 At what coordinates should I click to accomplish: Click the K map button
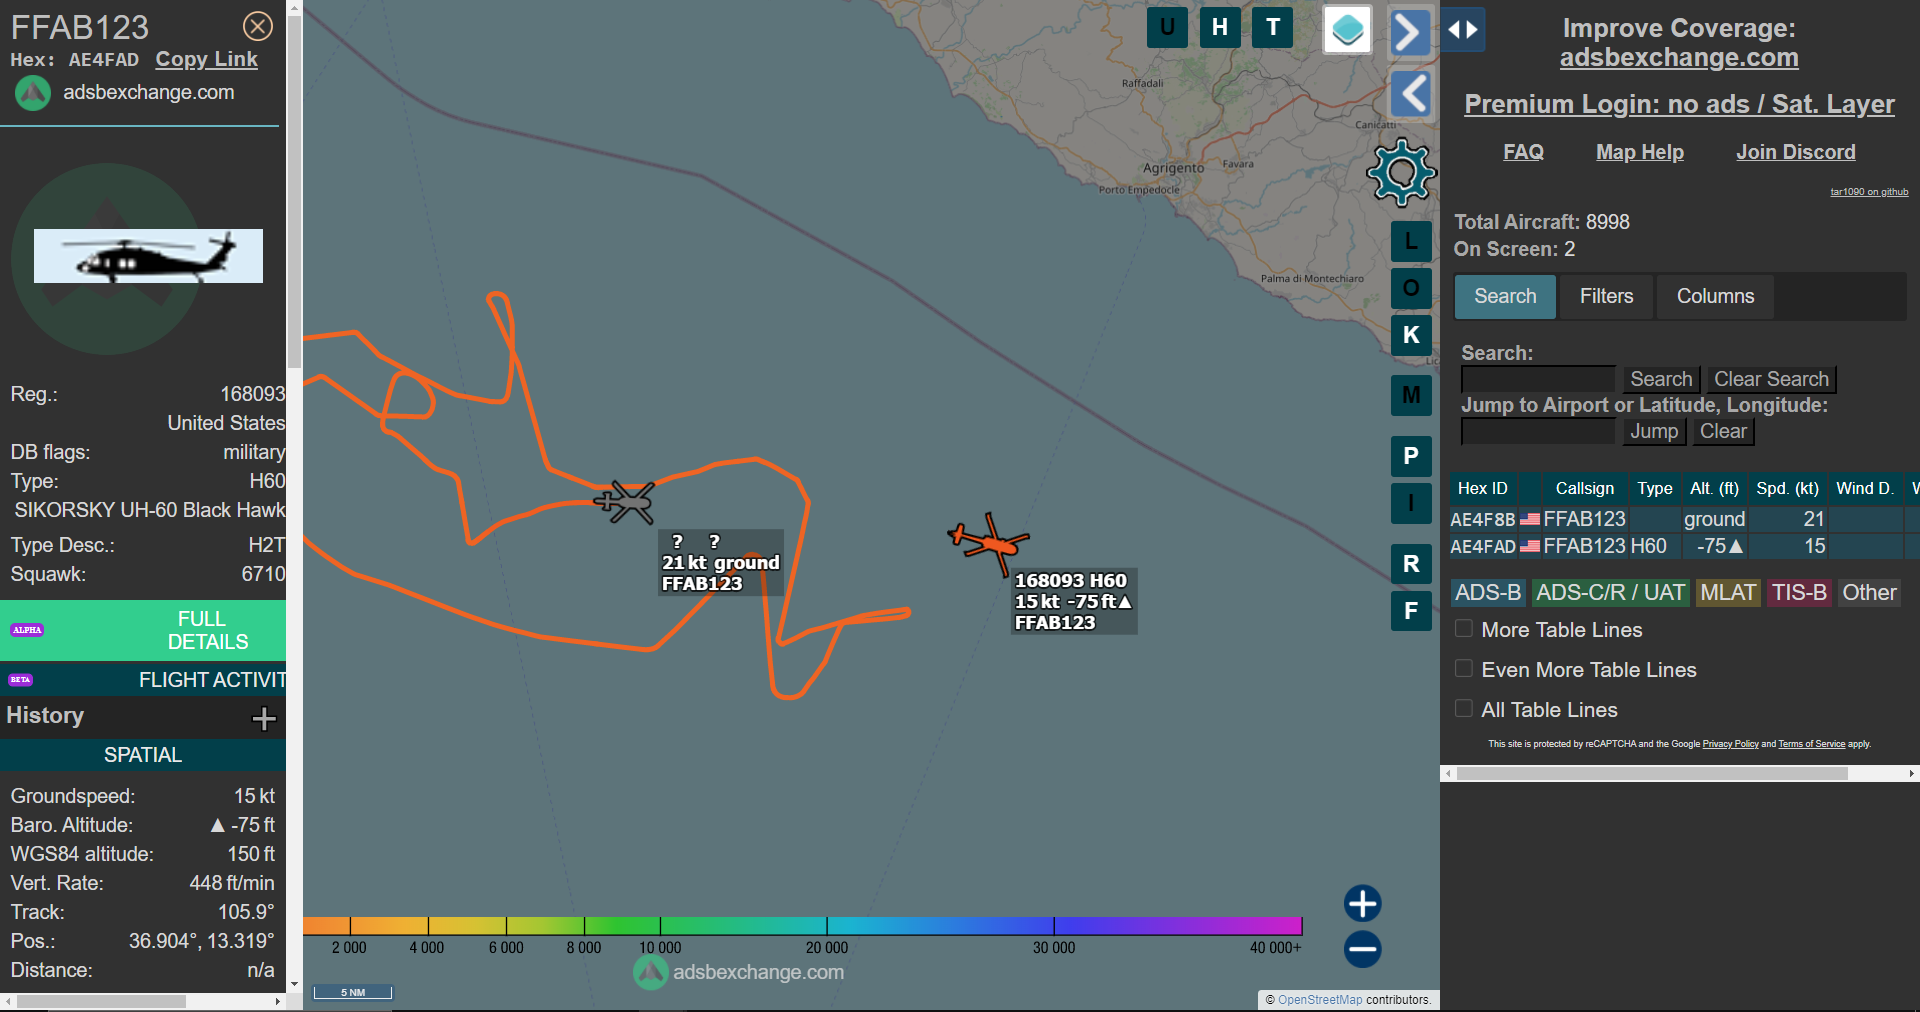1411,335
